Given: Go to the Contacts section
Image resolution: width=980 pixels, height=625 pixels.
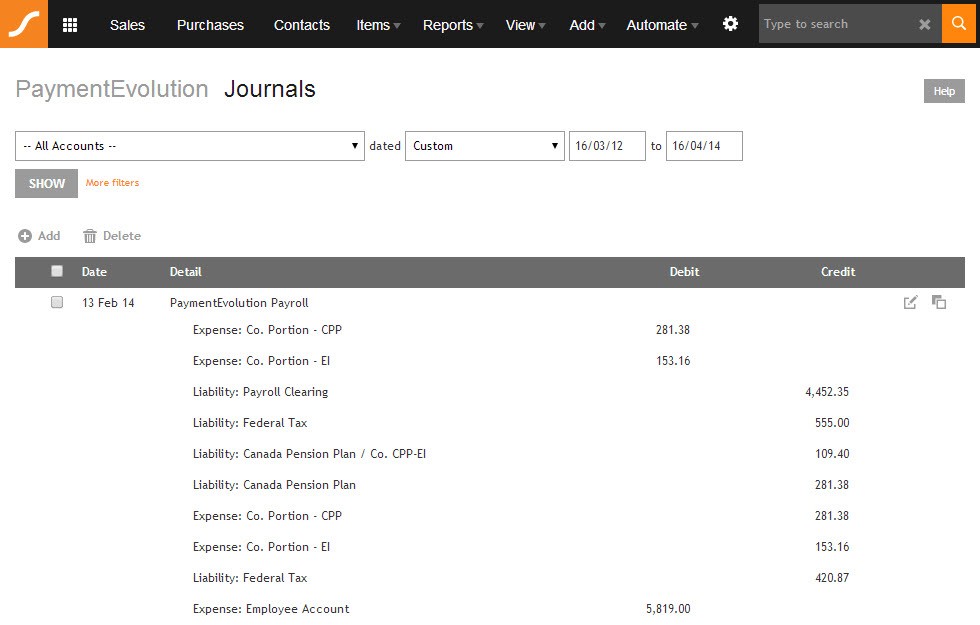Looking at the screenshot, I should coord(302,25).
